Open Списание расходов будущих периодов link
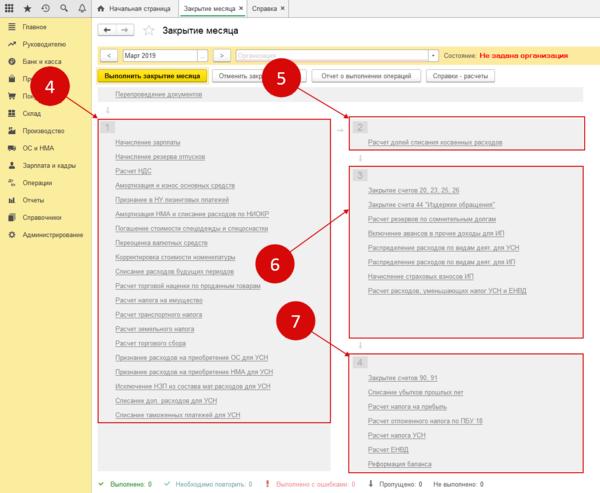 tap(174, 271)
